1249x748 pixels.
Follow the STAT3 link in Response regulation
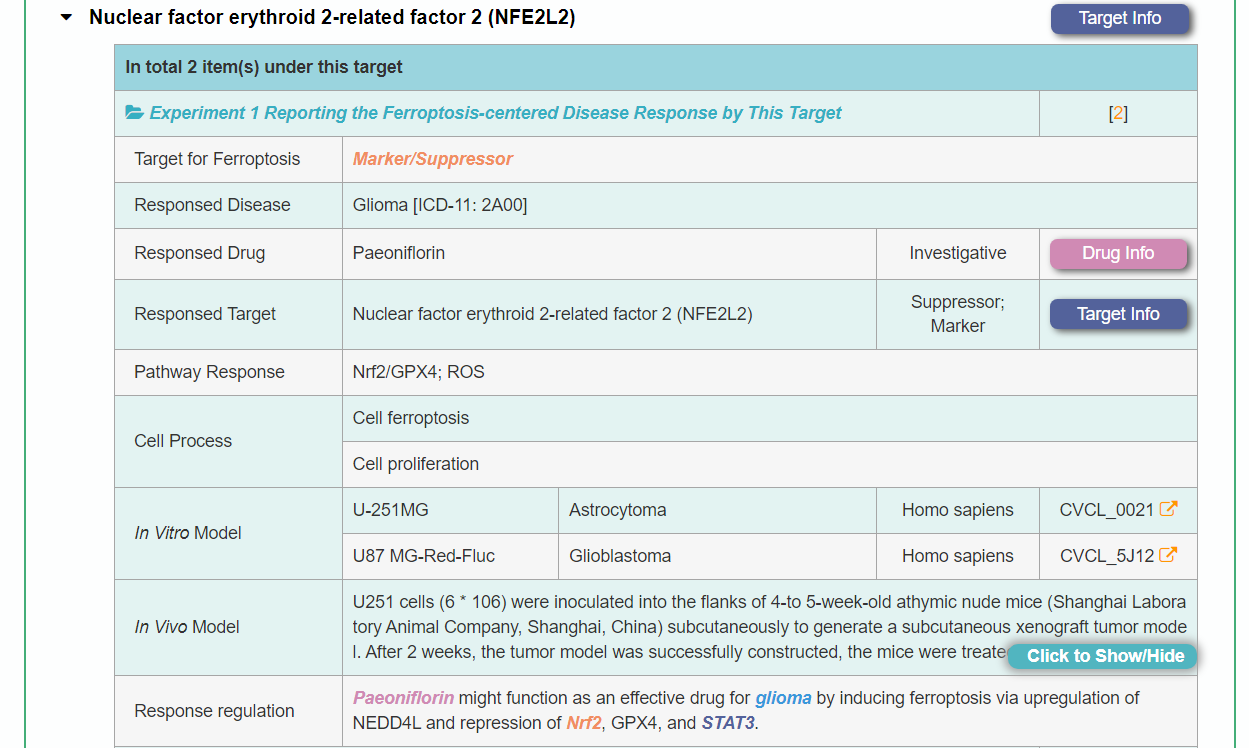click(727, 722)
